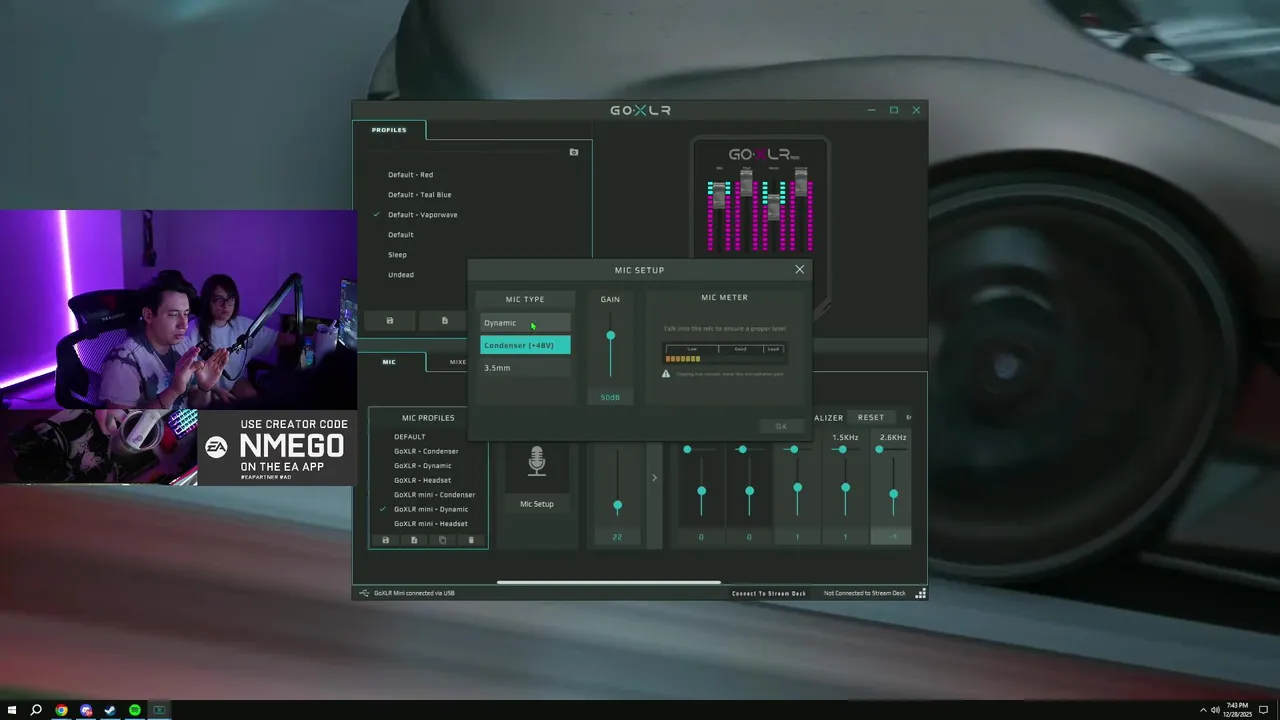Select the Default - Teal Blue profile
The height and width of the screenshot is (720, 1280).
point(419,195)
